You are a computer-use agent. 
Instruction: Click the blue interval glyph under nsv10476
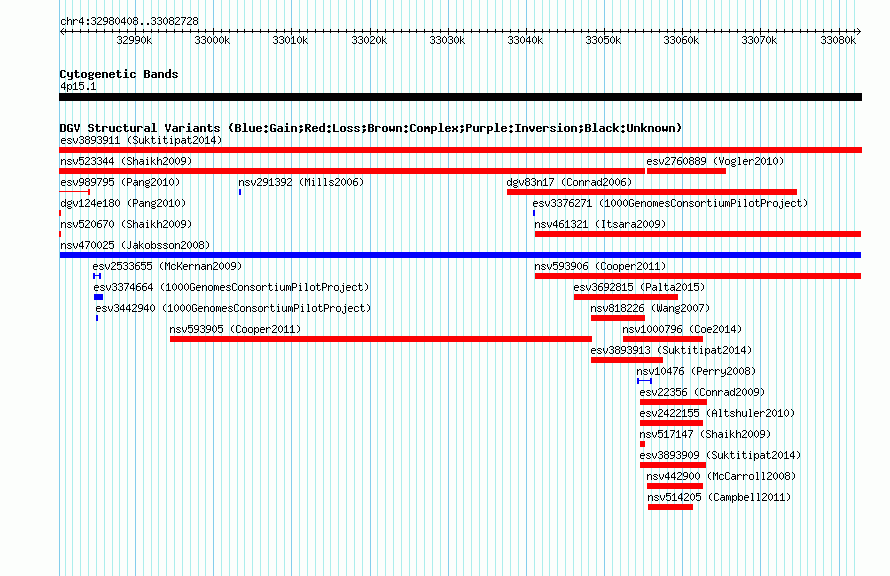pos(644,381)
